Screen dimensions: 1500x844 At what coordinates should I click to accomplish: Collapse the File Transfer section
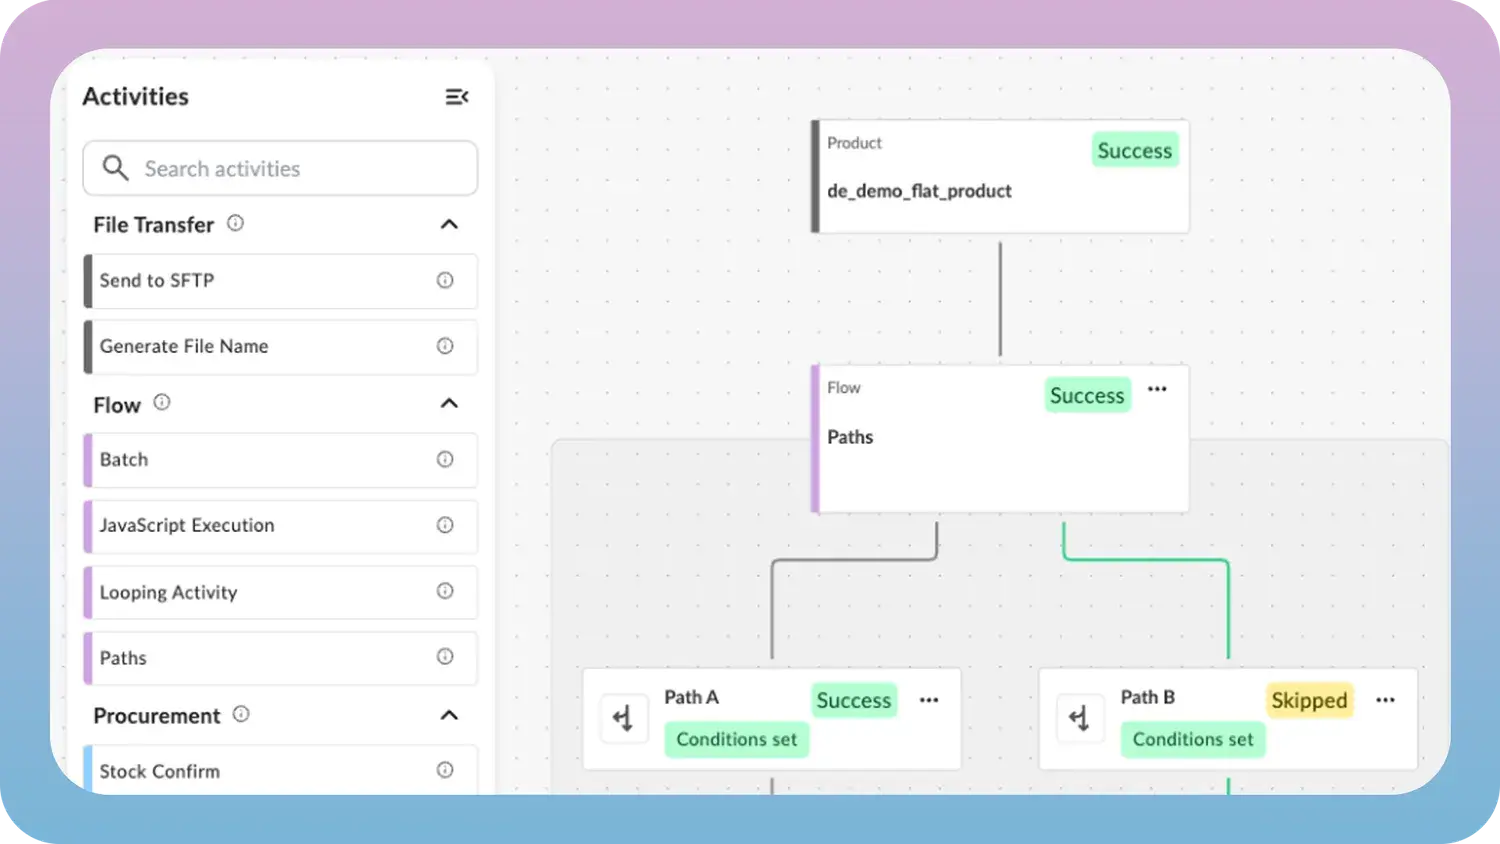pos(449,224)
